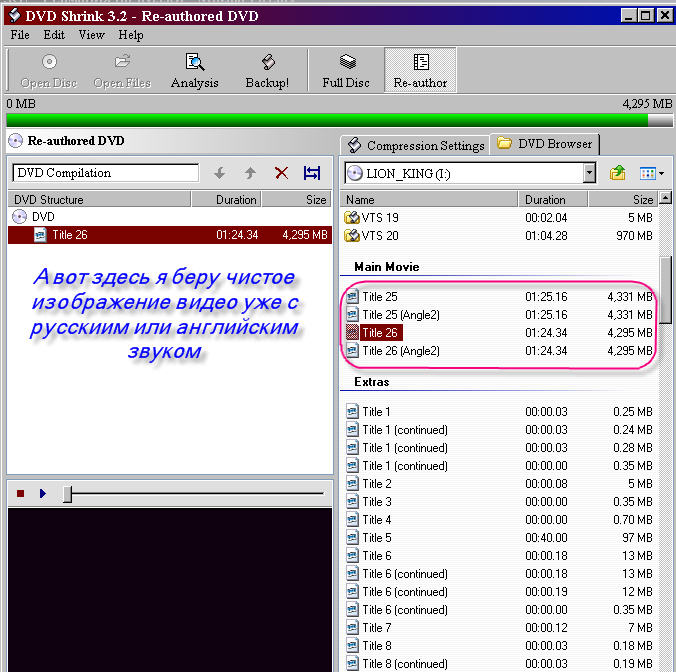Select the DVD root node in structure
The height and width of the screenshot is (672, 676).
[43, 216]
